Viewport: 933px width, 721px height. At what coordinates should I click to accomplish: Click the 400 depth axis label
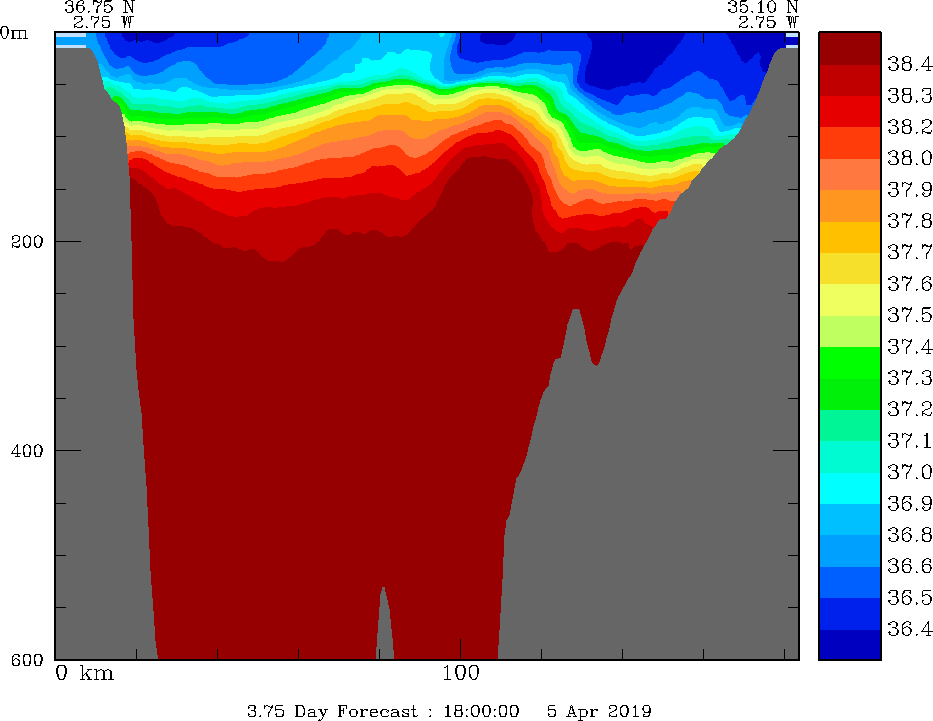(x=27, y=451)
